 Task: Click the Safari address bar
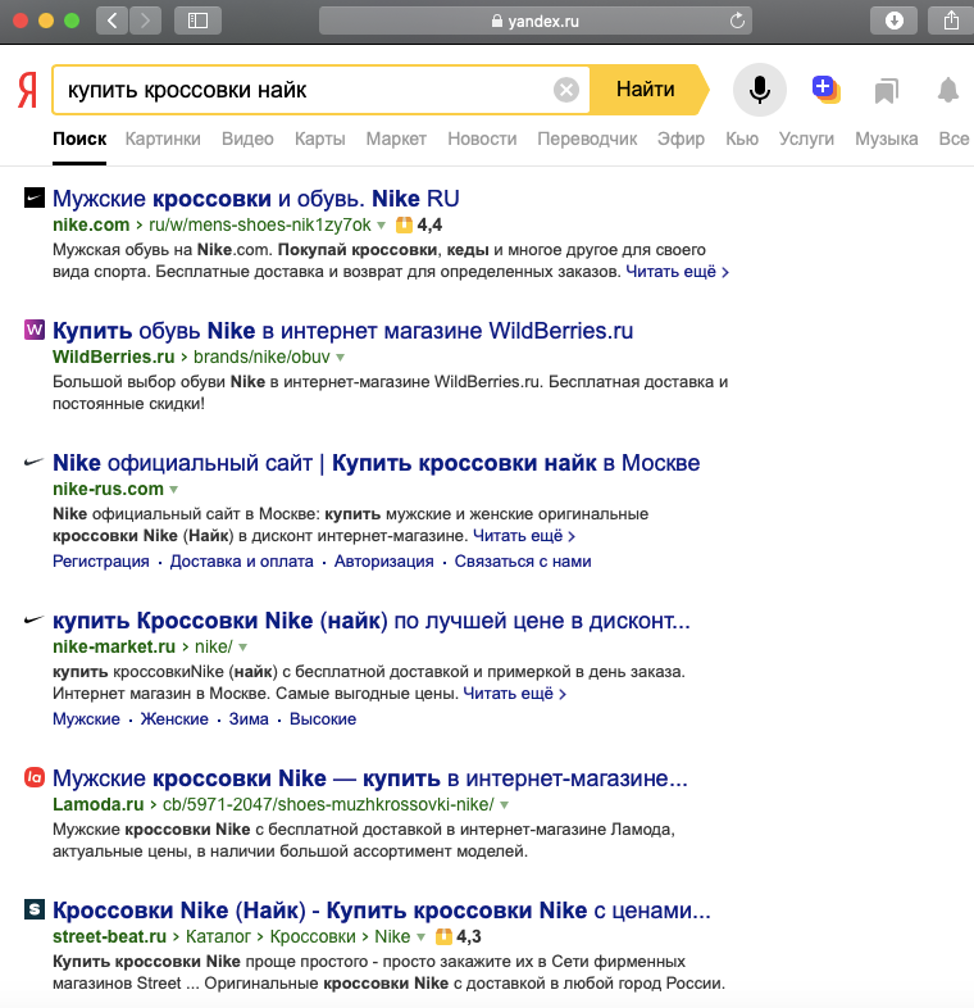tap(535, 21)
